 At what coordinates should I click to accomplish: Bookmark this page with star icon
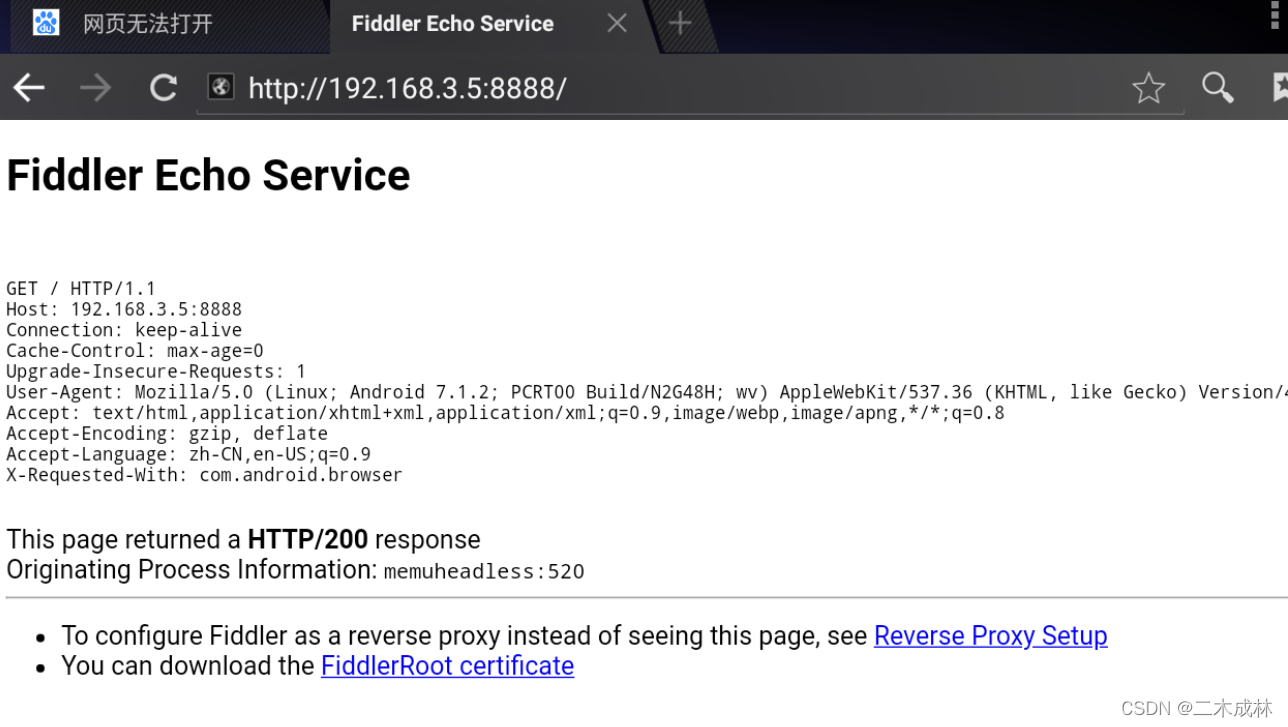click(1148, 88)
